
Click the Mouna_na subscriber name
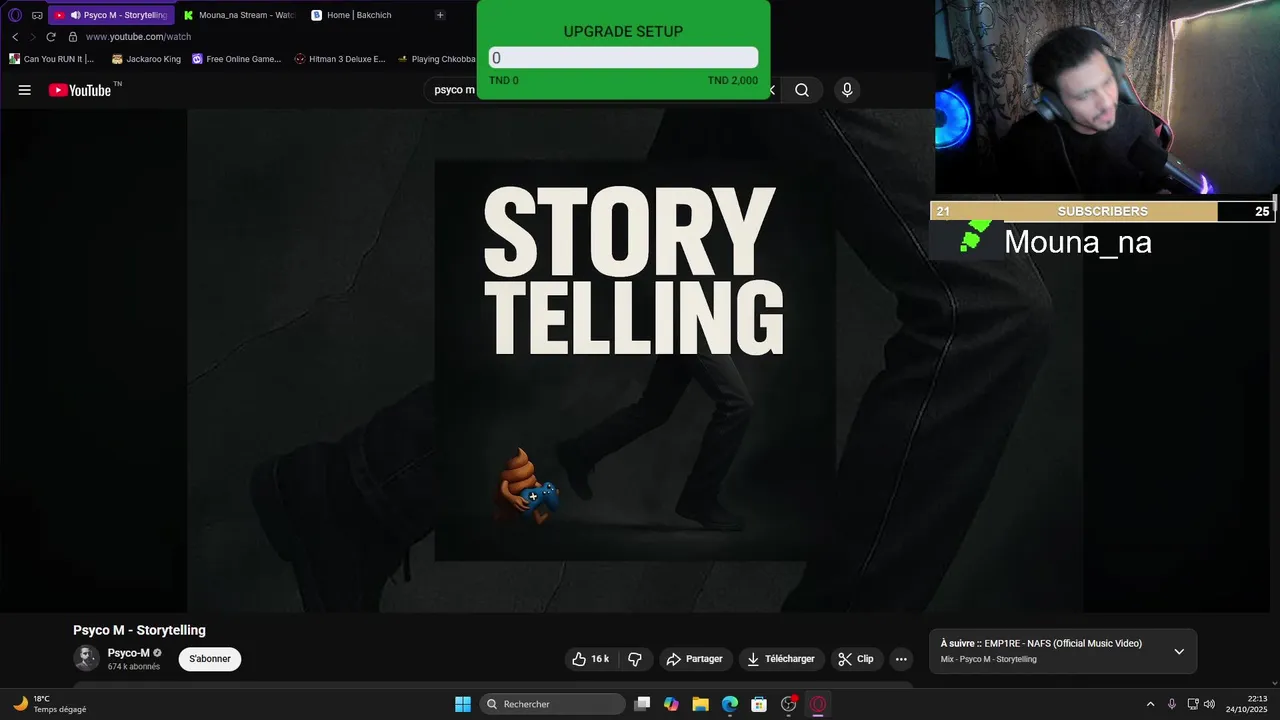pos(1077,242)
